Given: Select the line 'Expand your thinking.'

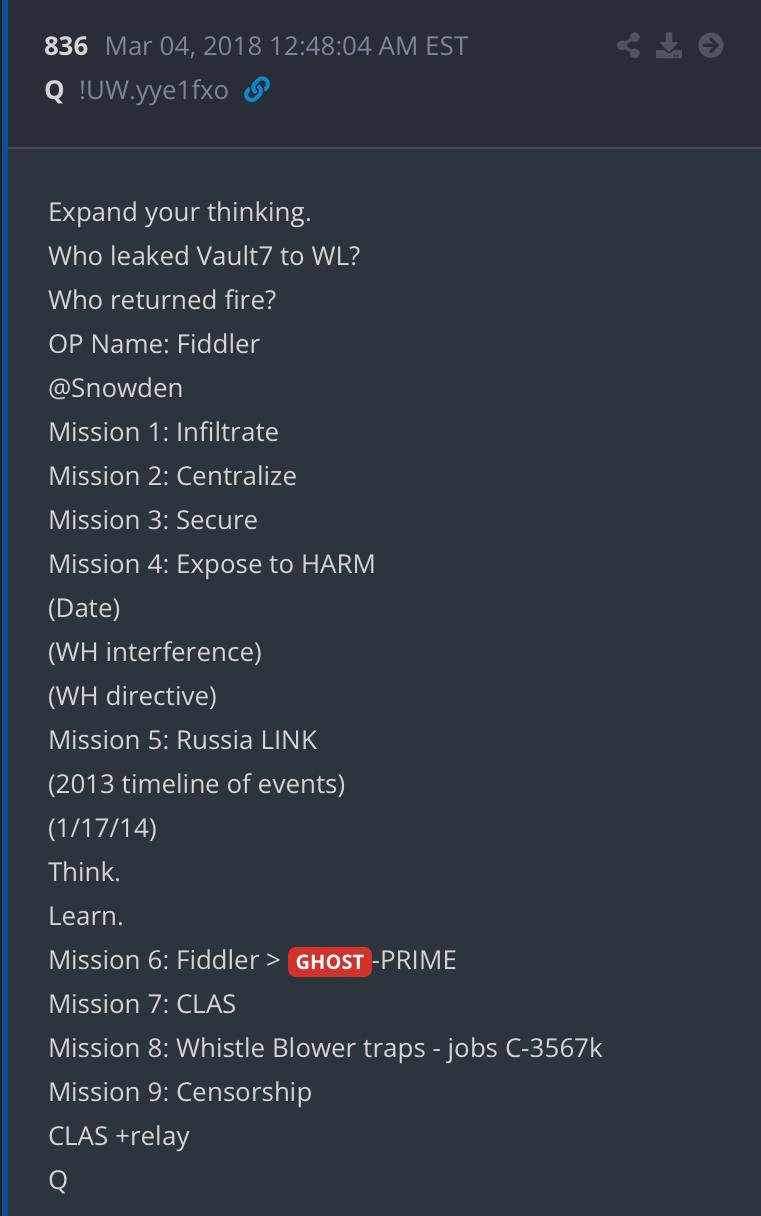Looking at the screenshot, I should pyautogui.click(x=179, y=213).
